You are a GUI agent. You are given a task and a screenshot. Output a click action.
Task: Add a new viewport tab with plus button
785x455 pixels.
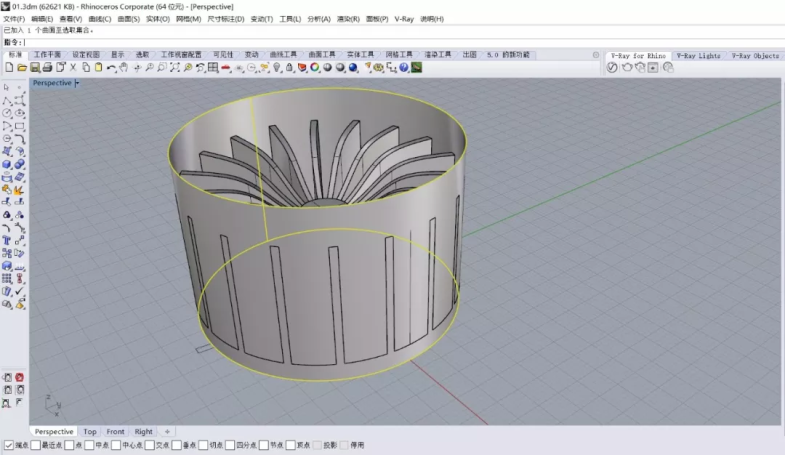(x=167, y=432)
